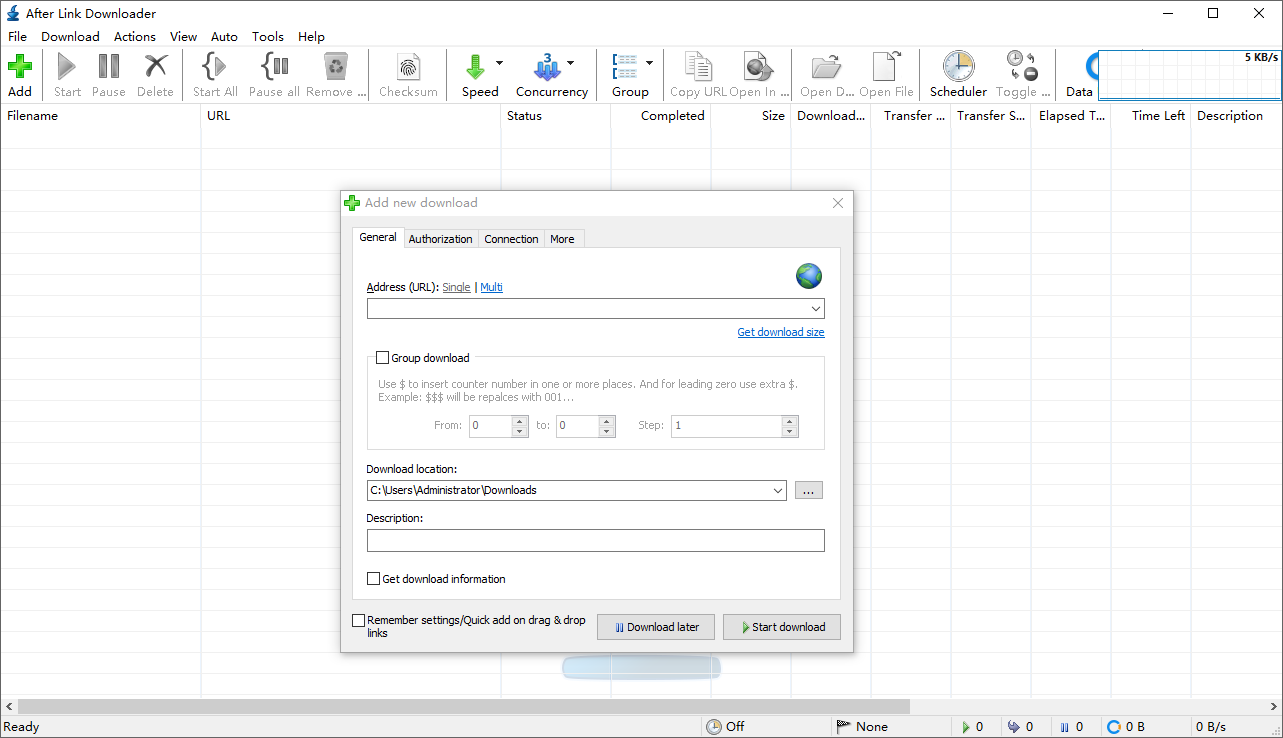Screen dimensions: 1283x738
Task: Click into the Description text field
Action: [x=596, y=541]
